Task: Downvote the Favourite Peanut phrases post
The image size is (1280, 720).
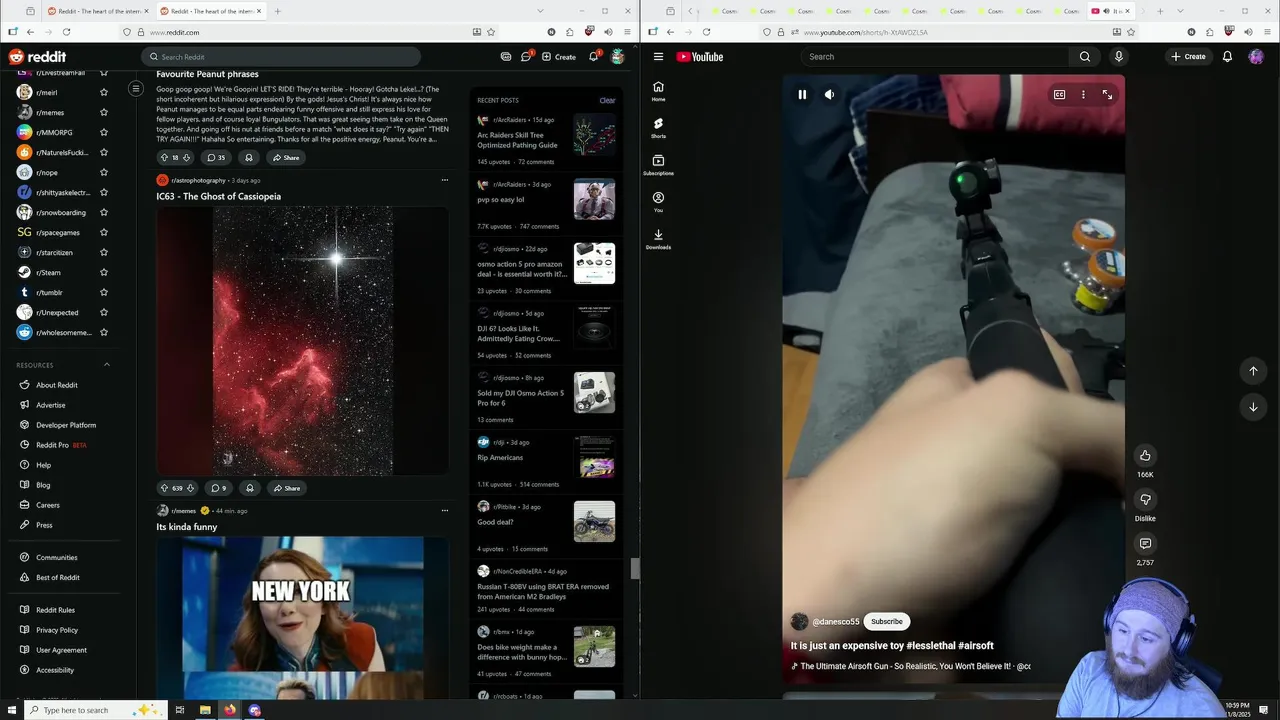Action: (x=186, y=157)
